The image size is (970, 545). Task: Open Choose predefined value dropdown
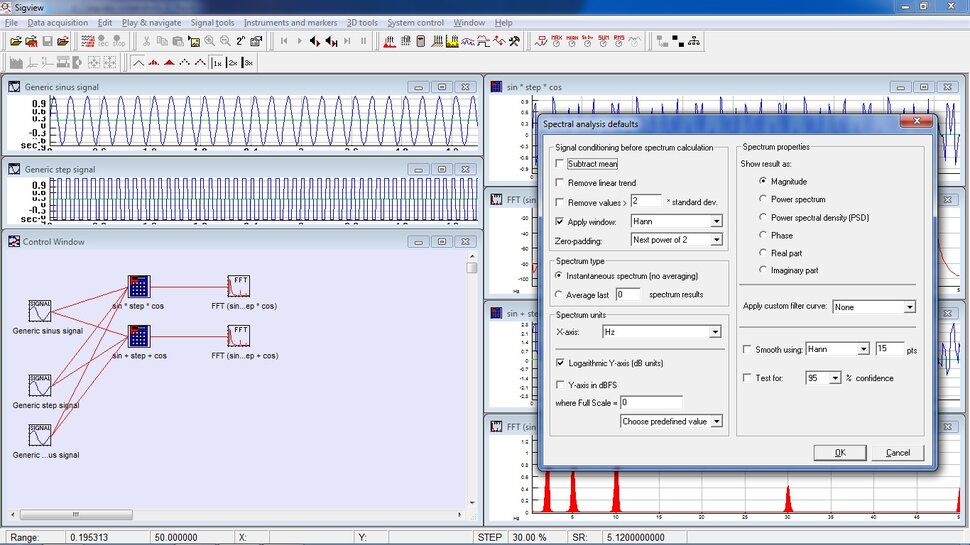tap(671, 421)
